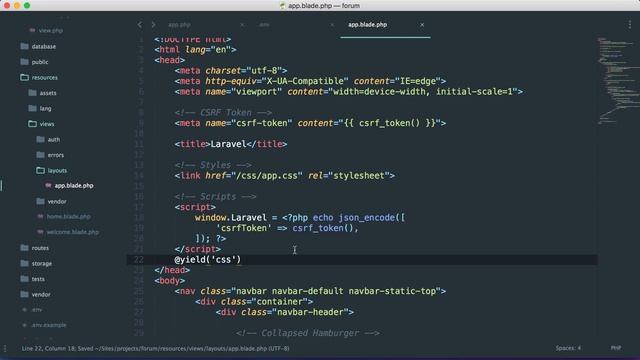Open the .env.example file
Screen dimensions: 640x360
click(x=49, y=325)
